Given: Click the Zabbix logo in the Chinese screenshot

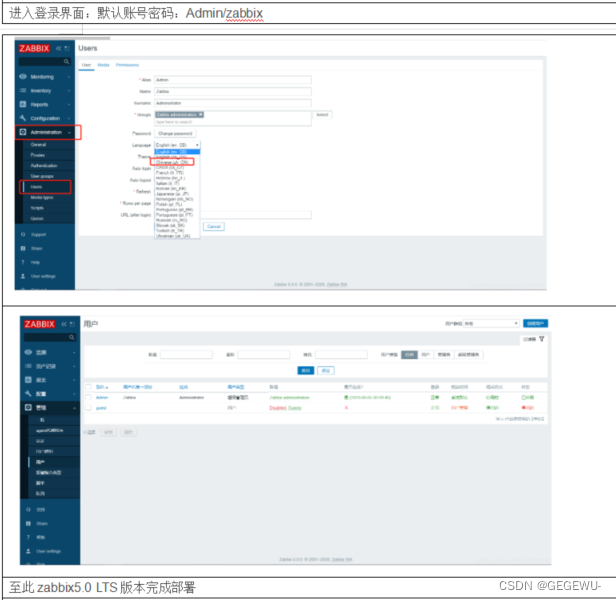Looking at the screenshot, I should coord(39,324).
